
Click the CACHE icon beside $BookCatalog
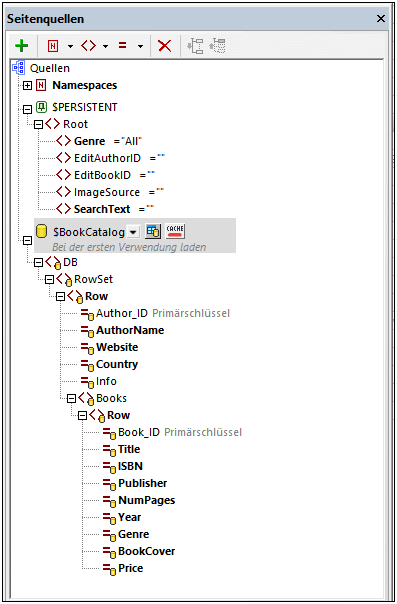(175, 232)
